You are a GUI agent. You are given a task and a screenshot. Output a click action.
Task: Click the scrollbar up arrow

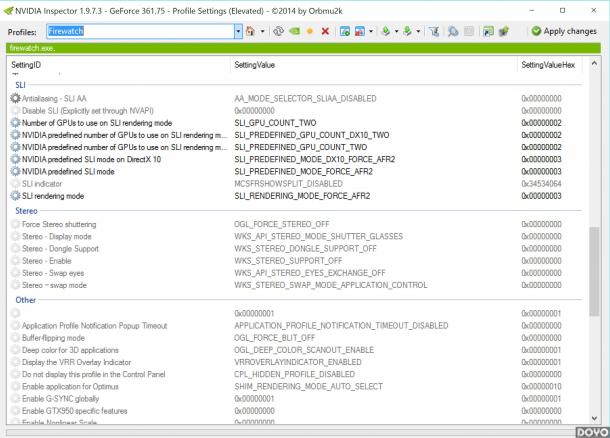pos(594,63)
